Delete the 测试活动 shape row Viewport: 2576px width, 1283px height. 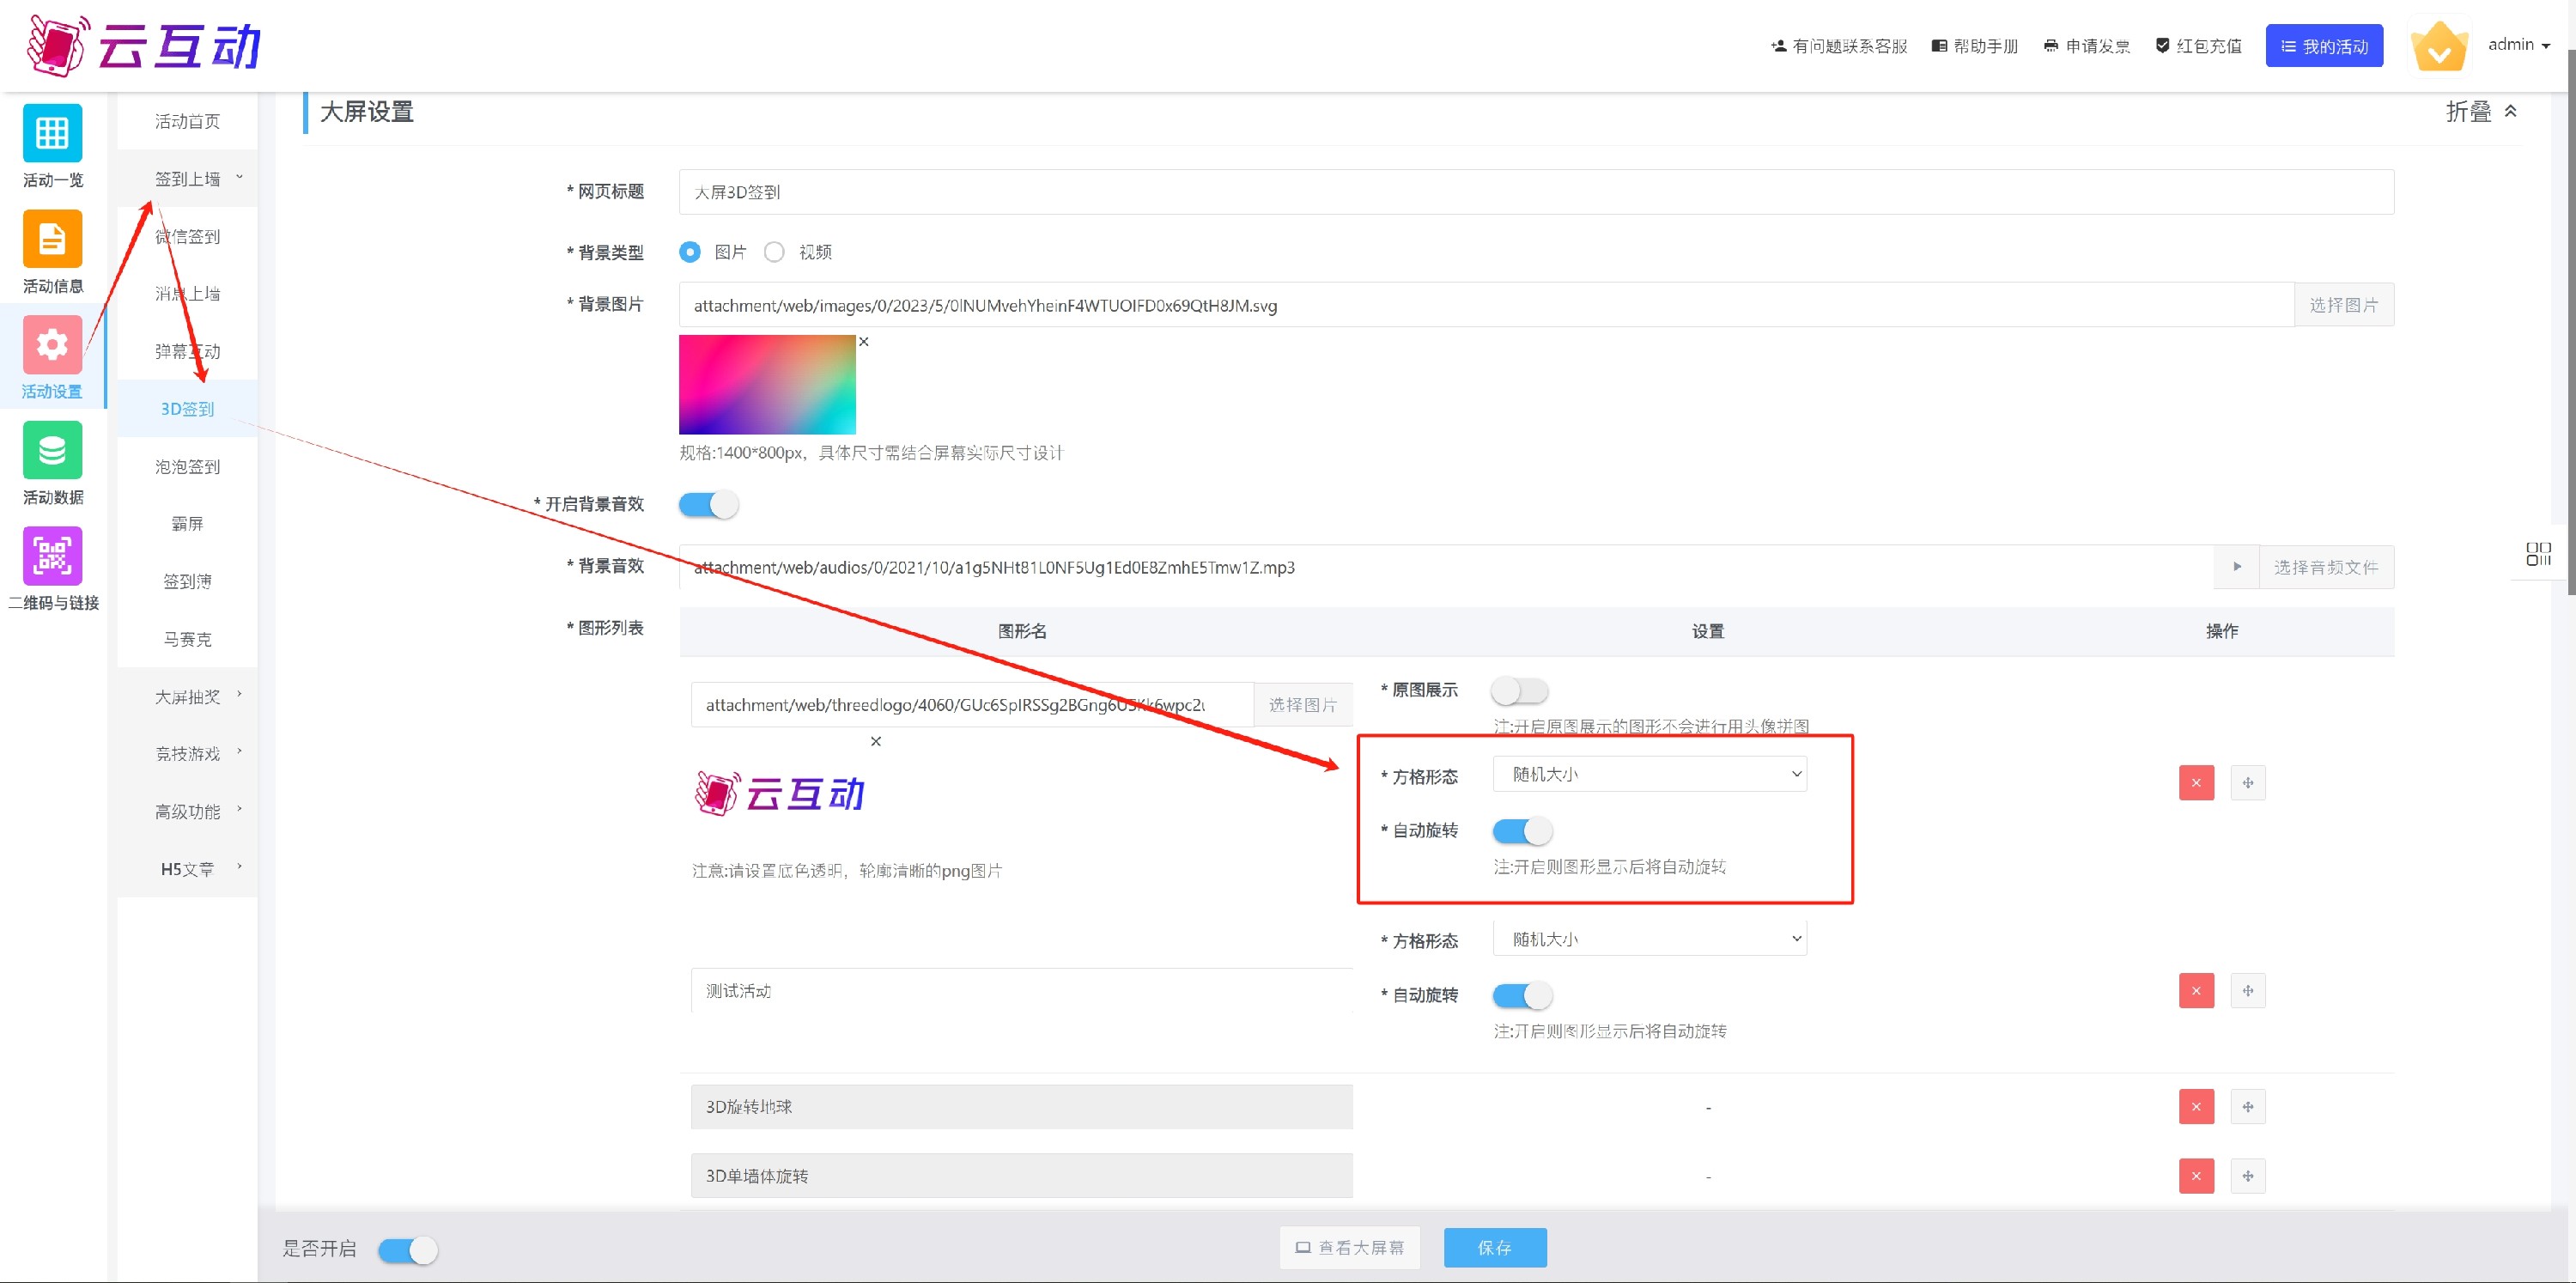pos(2196,991)
